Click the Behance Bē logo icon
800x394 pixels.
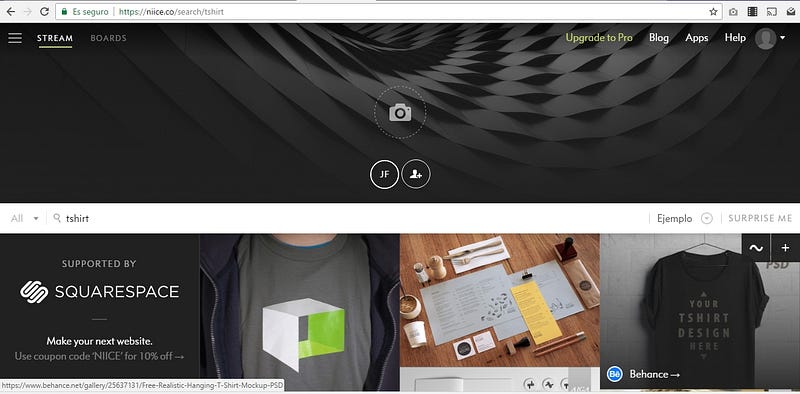[615, 374]
